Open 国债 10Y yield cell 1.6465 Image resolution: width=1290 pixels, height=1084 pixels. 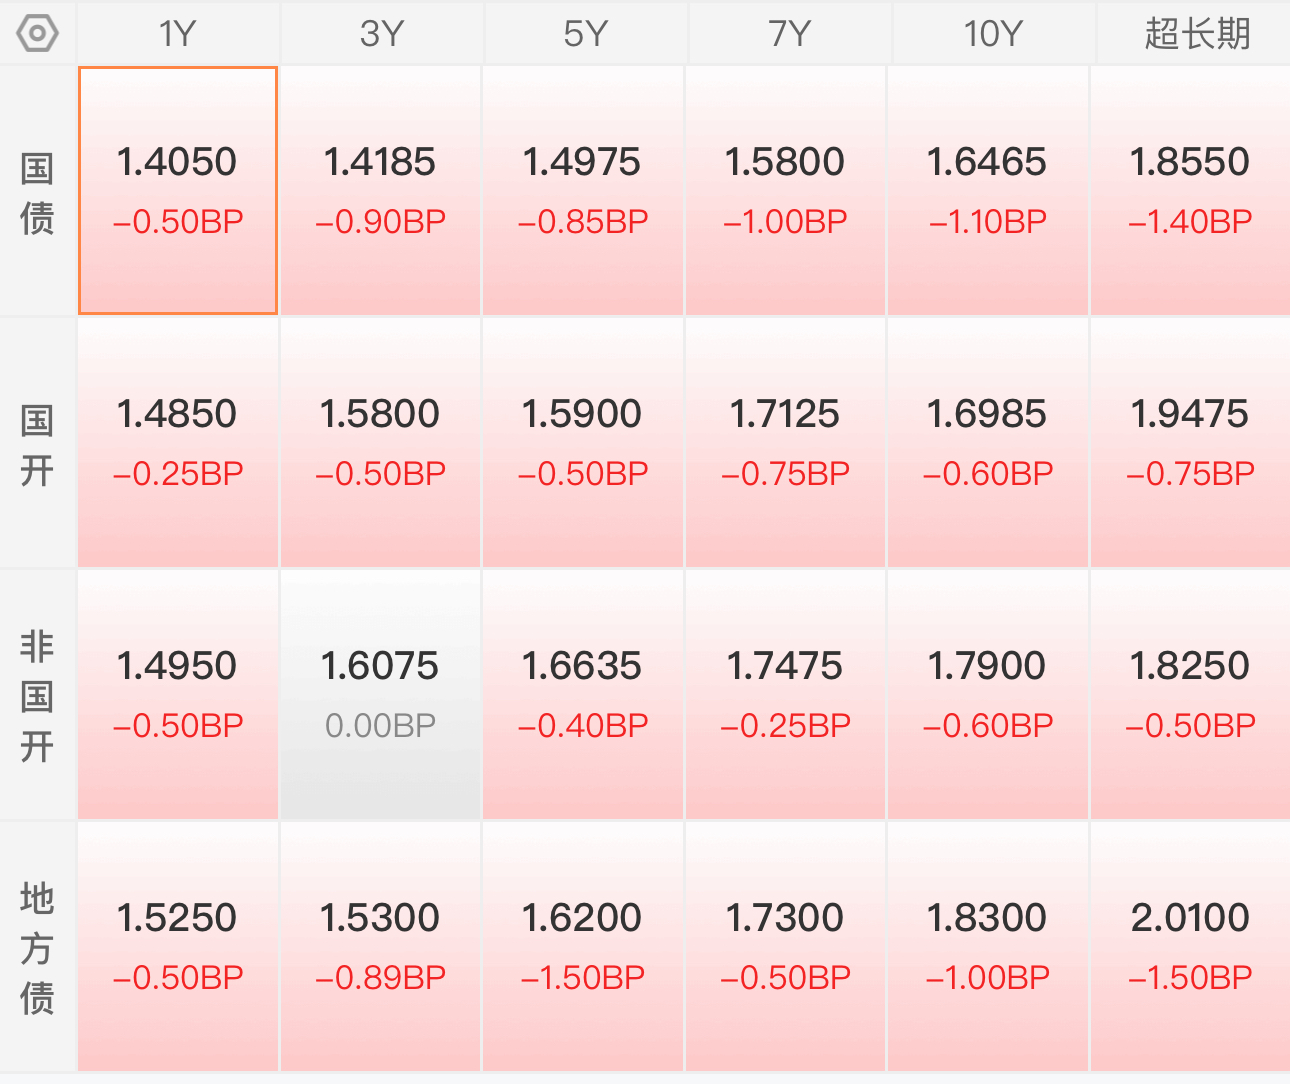tap(987, 191)
